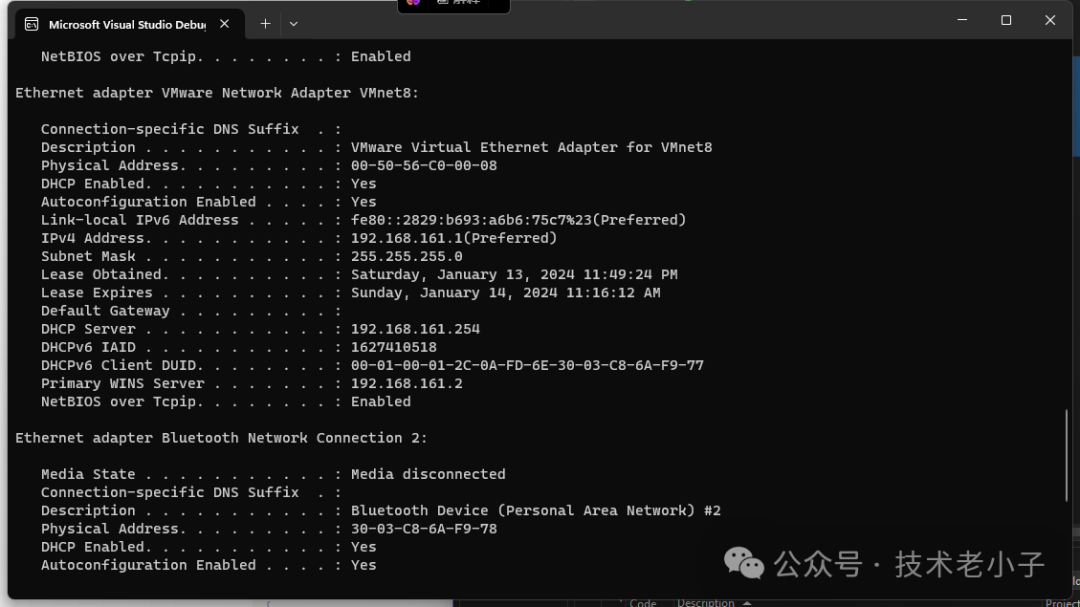Click the Media disconnected status text
The height and width of the screenshot is (607, 1080).
(428, 474)
